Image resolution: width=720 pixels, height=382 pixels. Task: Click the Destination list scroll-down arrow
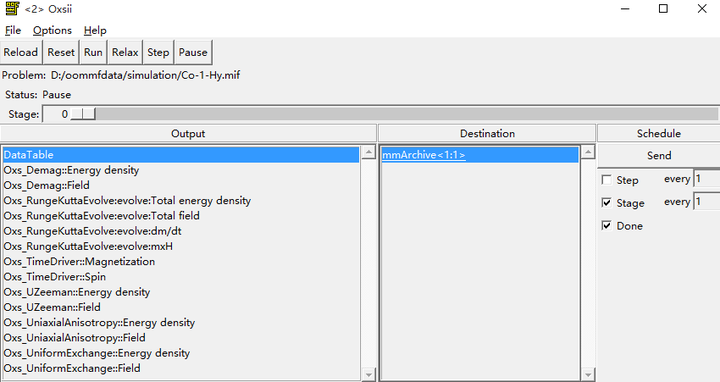588,375
